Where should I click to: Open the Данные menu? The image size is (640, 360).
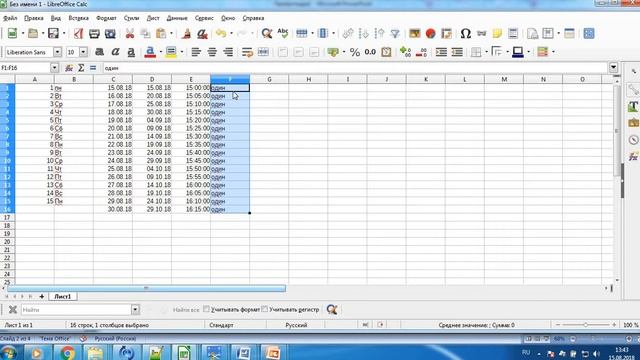click(177, 18)
